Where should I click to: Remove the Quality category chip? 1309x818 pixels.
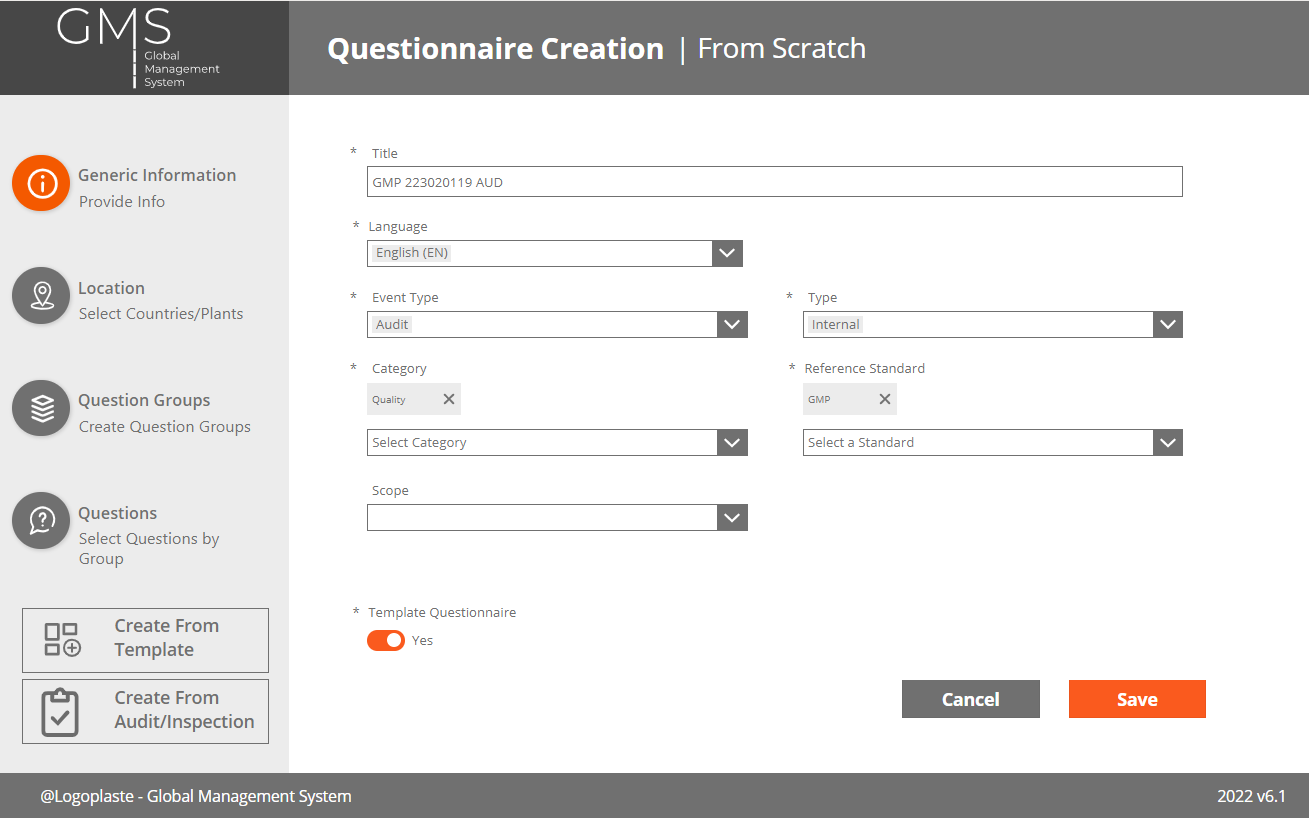point(447,398)
